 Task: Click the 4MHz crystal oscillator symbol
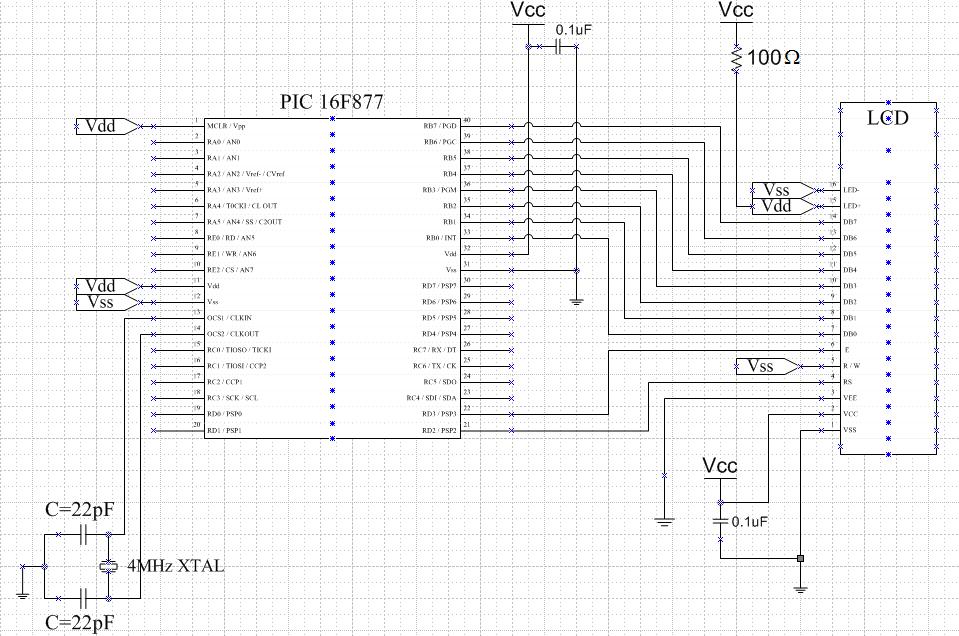108,566
